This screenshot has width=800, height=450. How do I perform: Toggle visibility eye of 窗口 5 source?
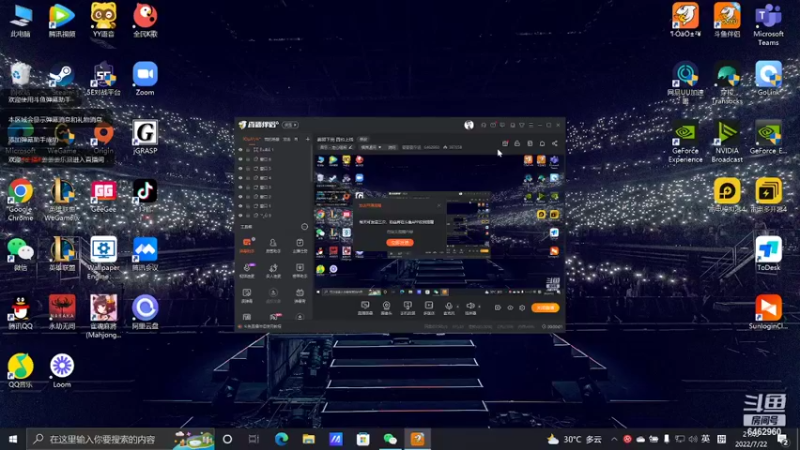[240, 169]
